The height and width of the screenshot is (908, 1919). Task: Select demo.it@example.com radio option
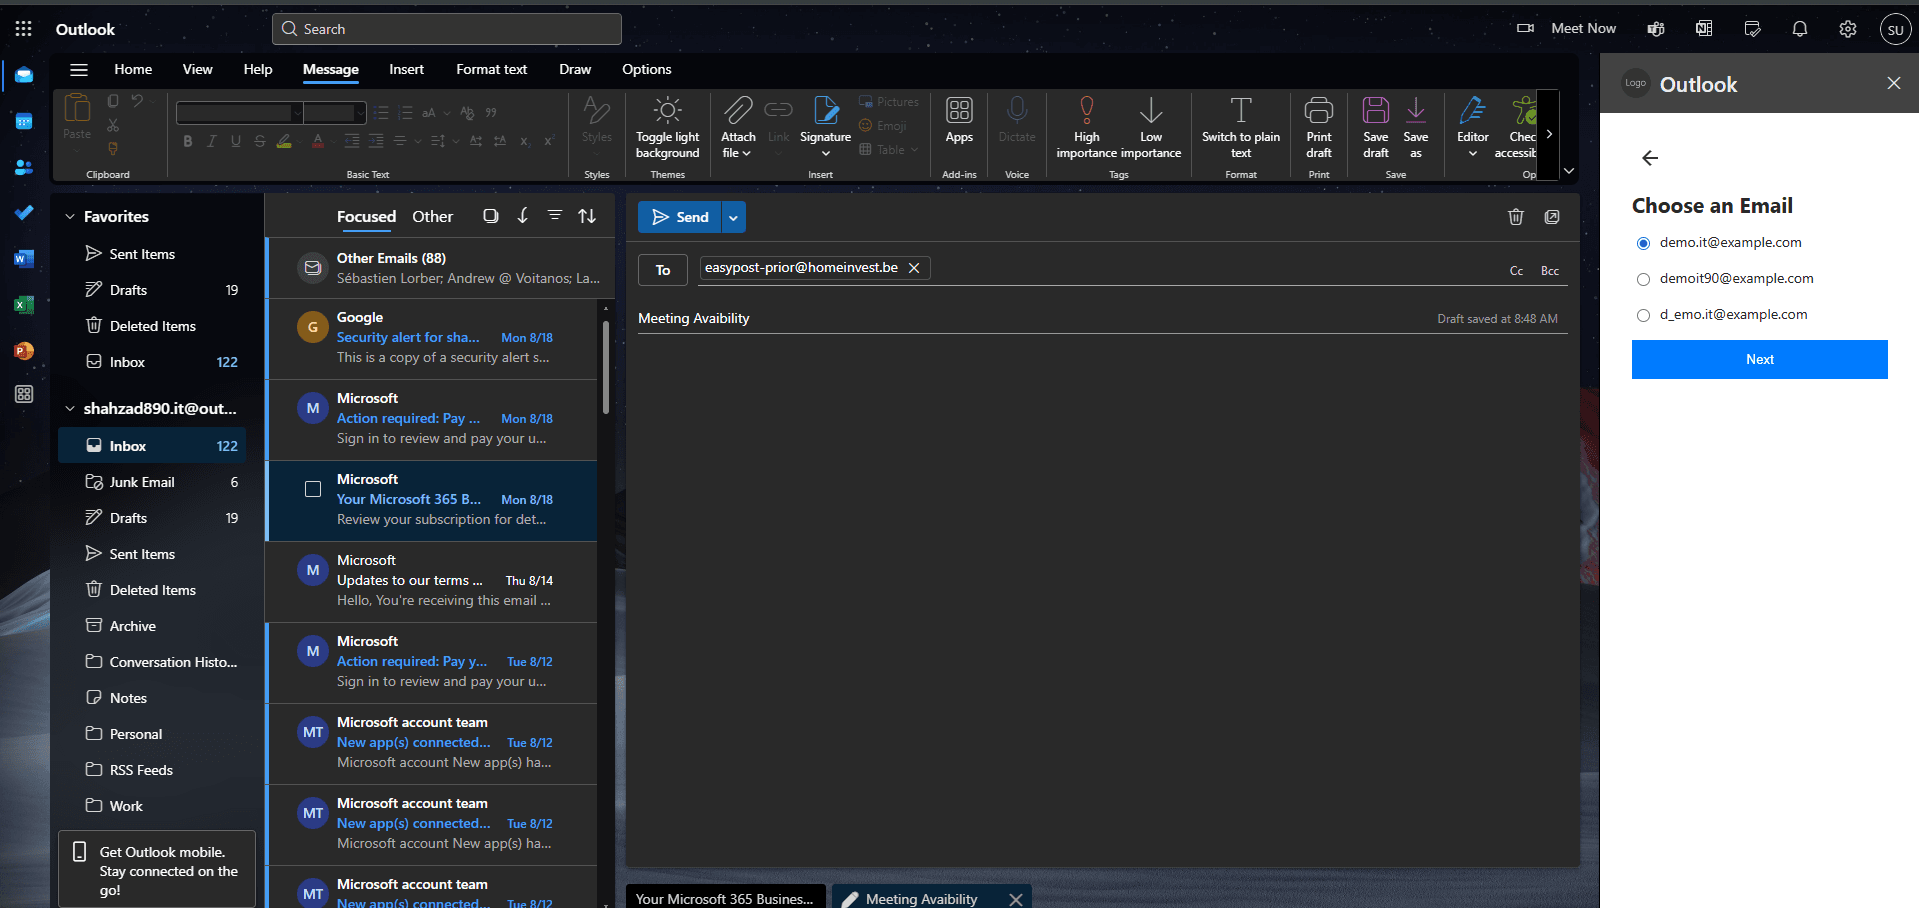pyautogui.click(x=1643, y=243)
